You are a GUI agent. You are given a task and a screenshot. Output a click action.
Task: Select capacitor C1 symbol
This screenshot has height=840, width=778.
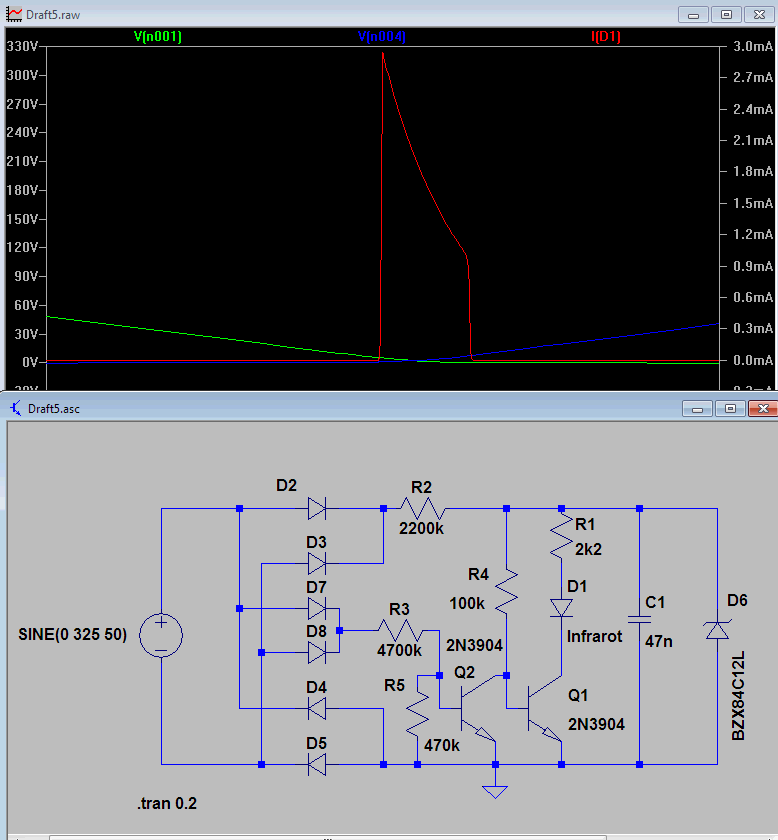click(x=639, y=619)
